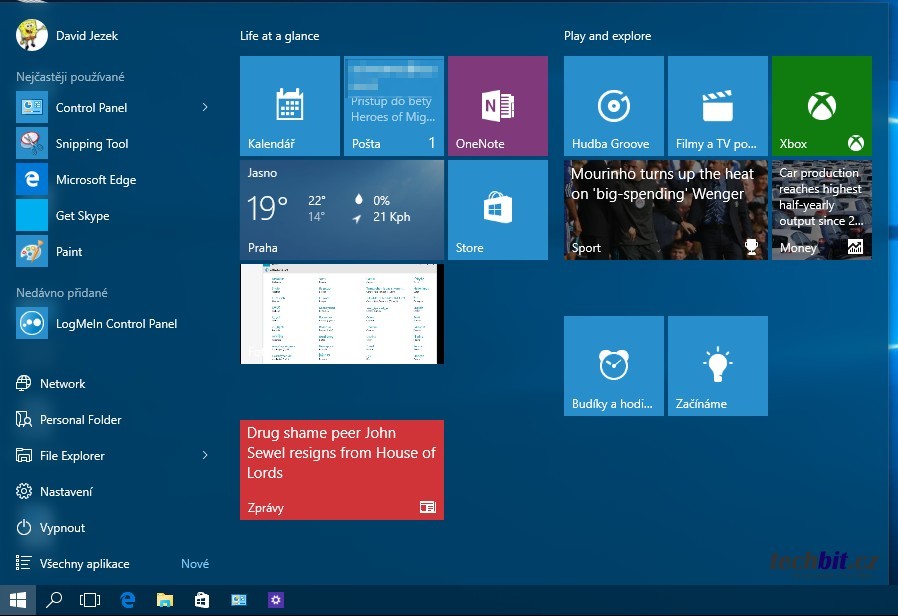
Task: Launch the OneNote tile
Action: 498,106
